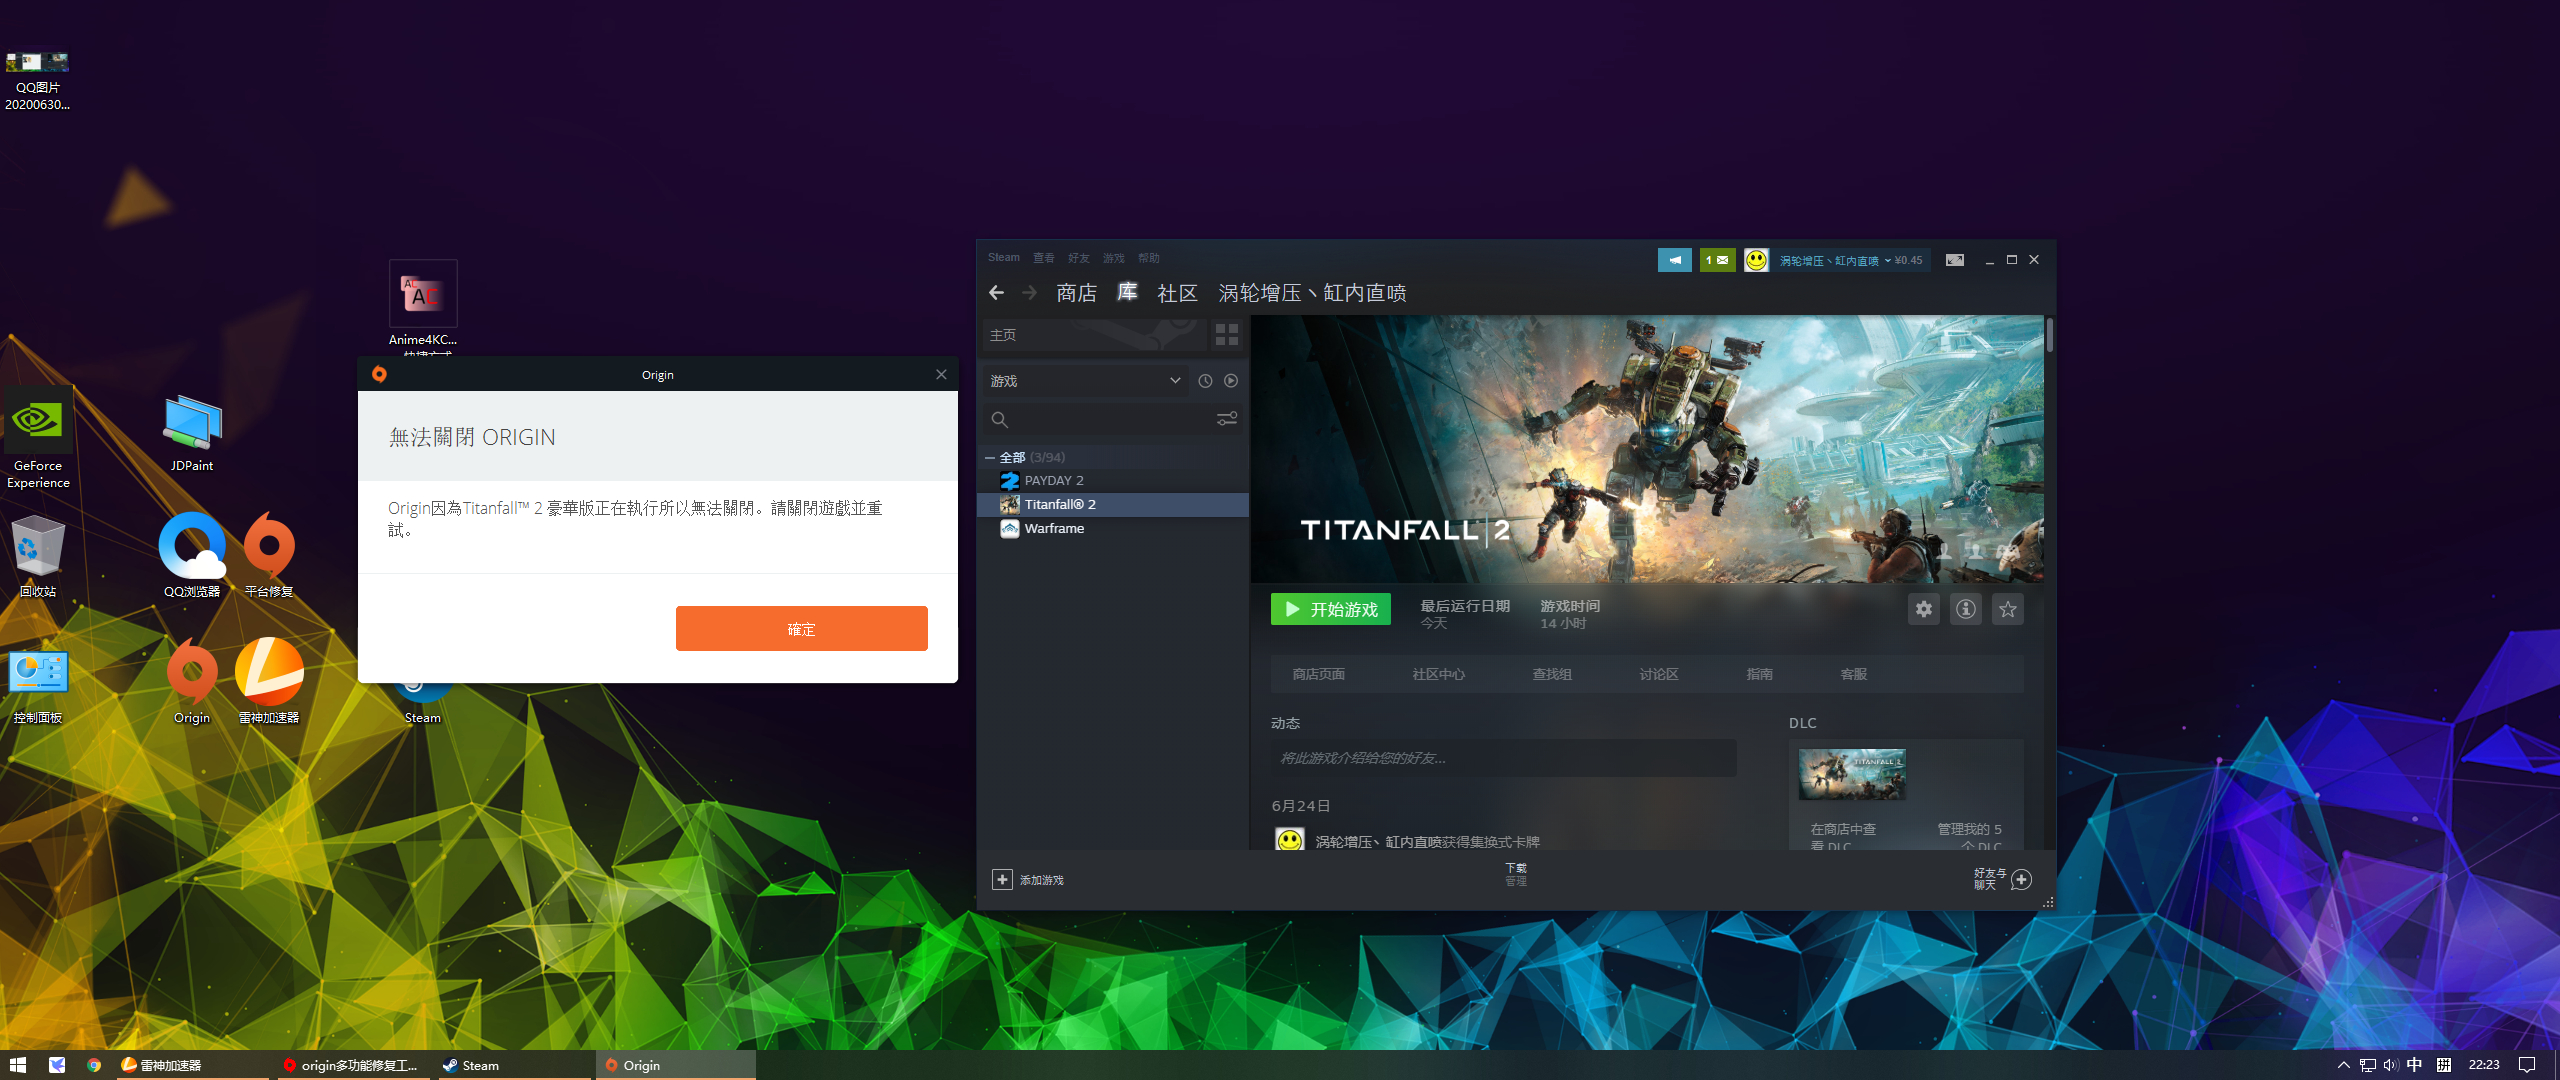This screenshot has width=2560, height=1080.
Task: Click activity post input field
Action: [x=1503, y=758]
